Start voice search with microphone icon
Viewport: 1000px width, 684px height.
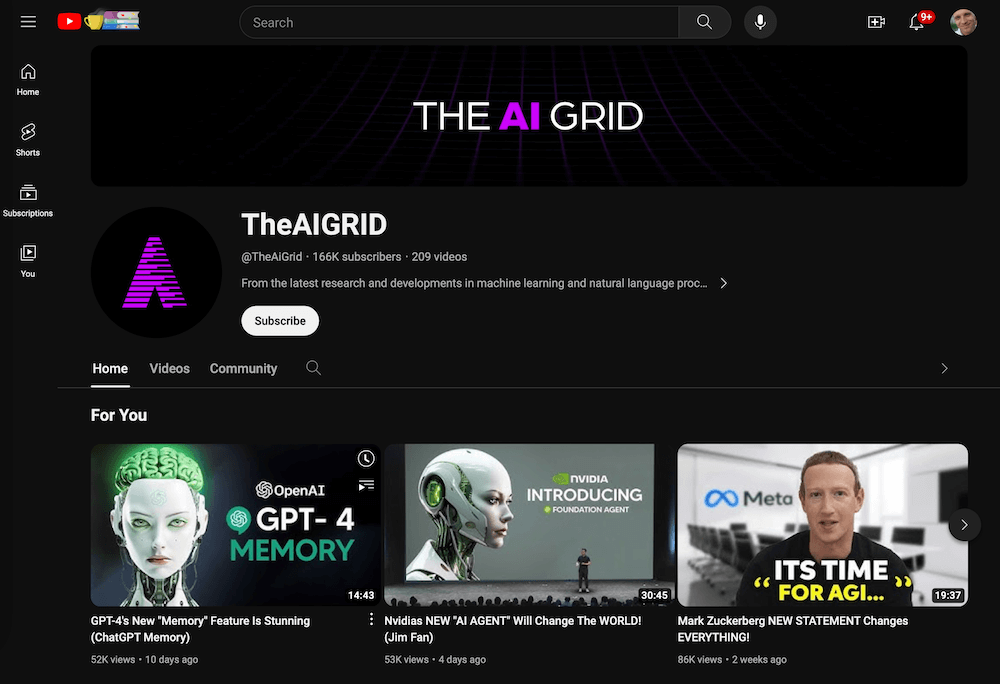760,22
